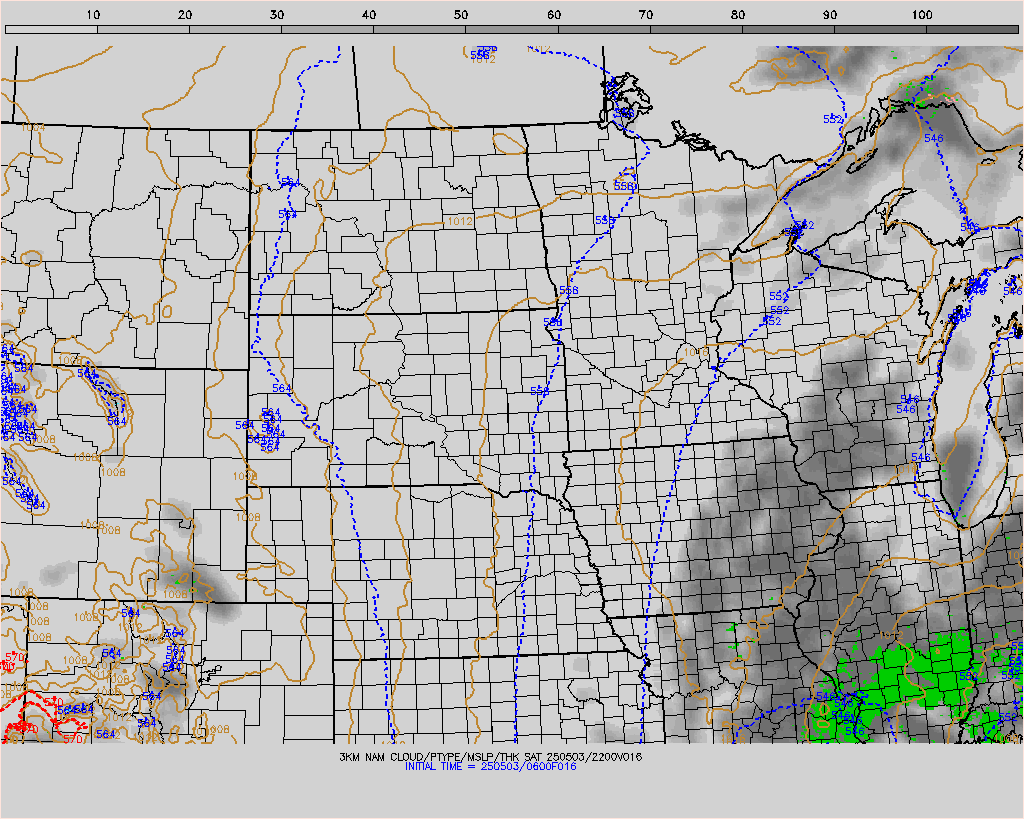Click the "20" value on cloud scale

(185, 14)
